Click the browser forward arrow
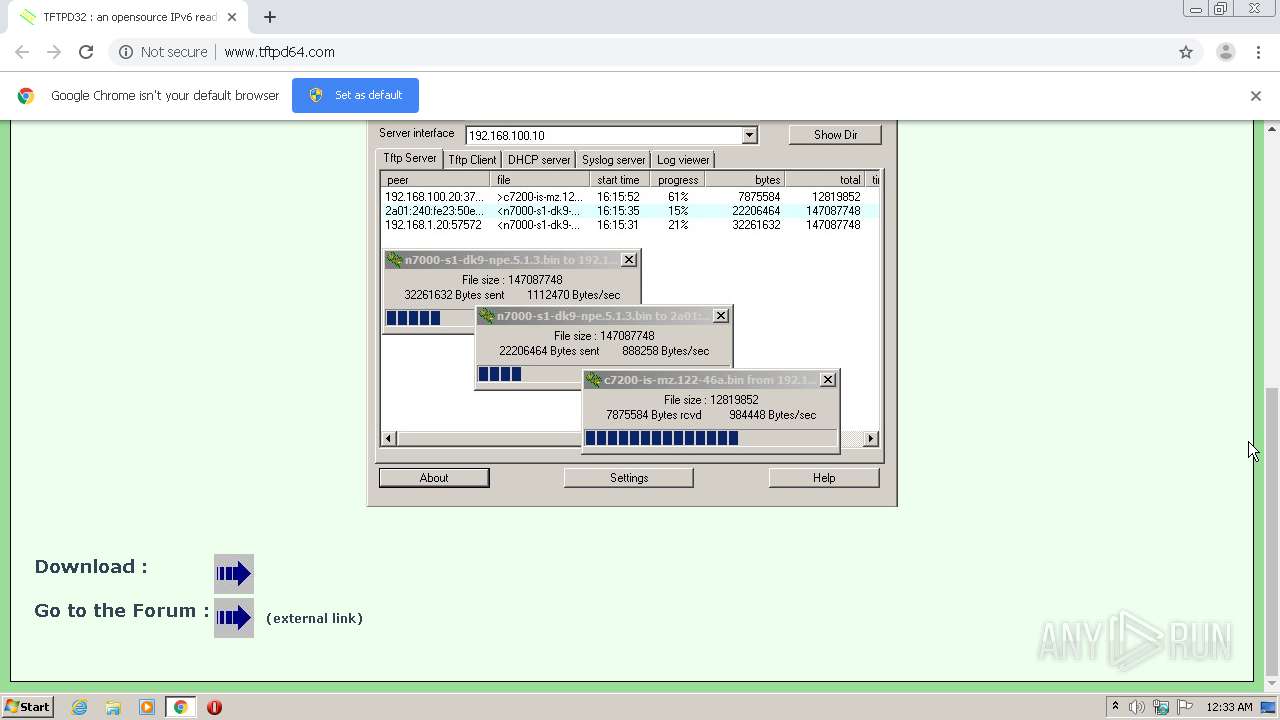The height and width of the screenshot is (720, 1280). [x=54, y=52]
